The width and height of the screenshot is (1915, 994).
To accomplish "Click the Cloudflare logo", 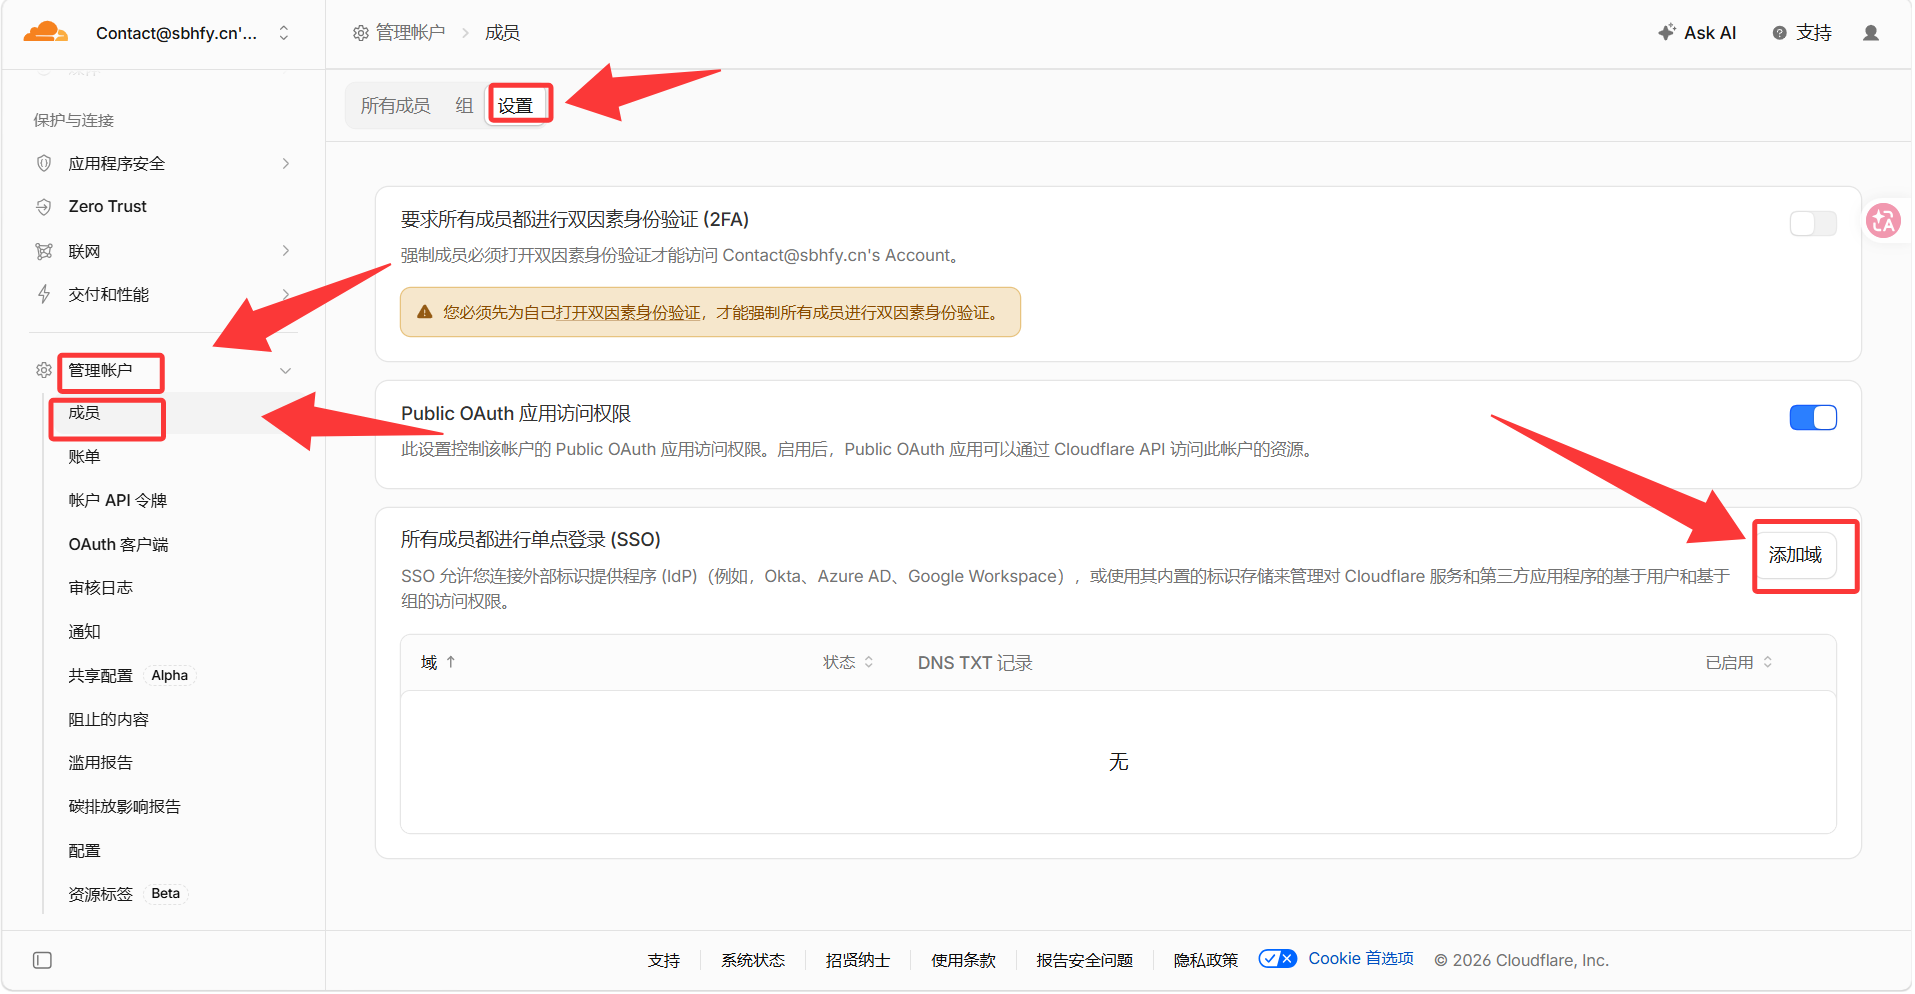I will coord(46,32).
